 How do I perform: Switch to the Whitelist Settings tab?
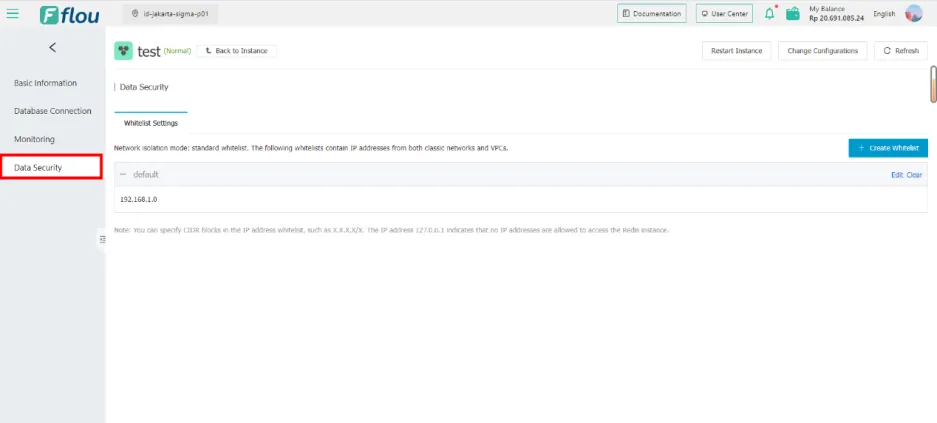151,123
